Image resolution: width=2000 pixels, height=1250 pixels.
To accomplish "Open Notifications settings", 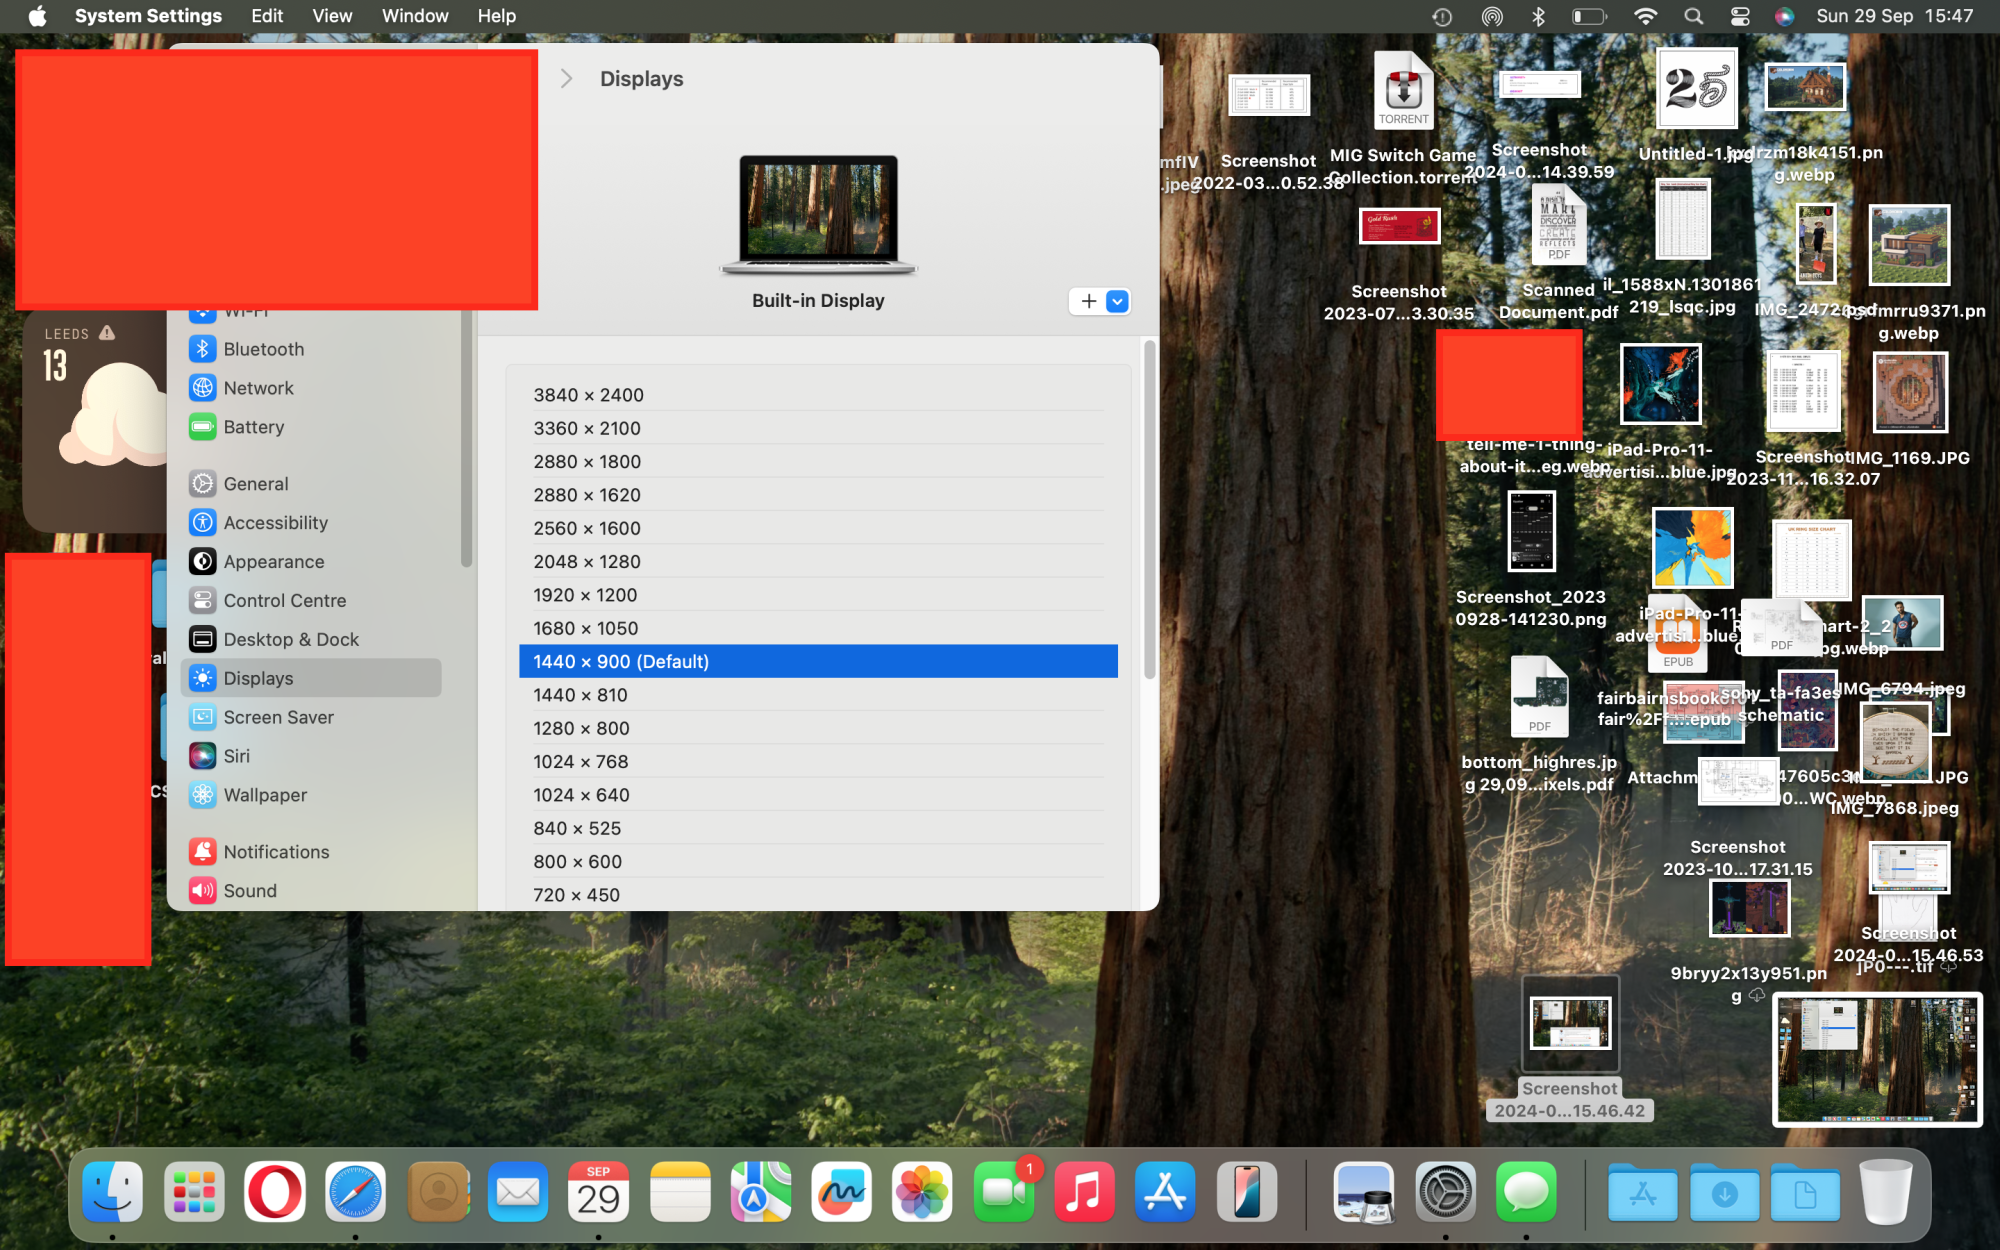I will point(276,852).
